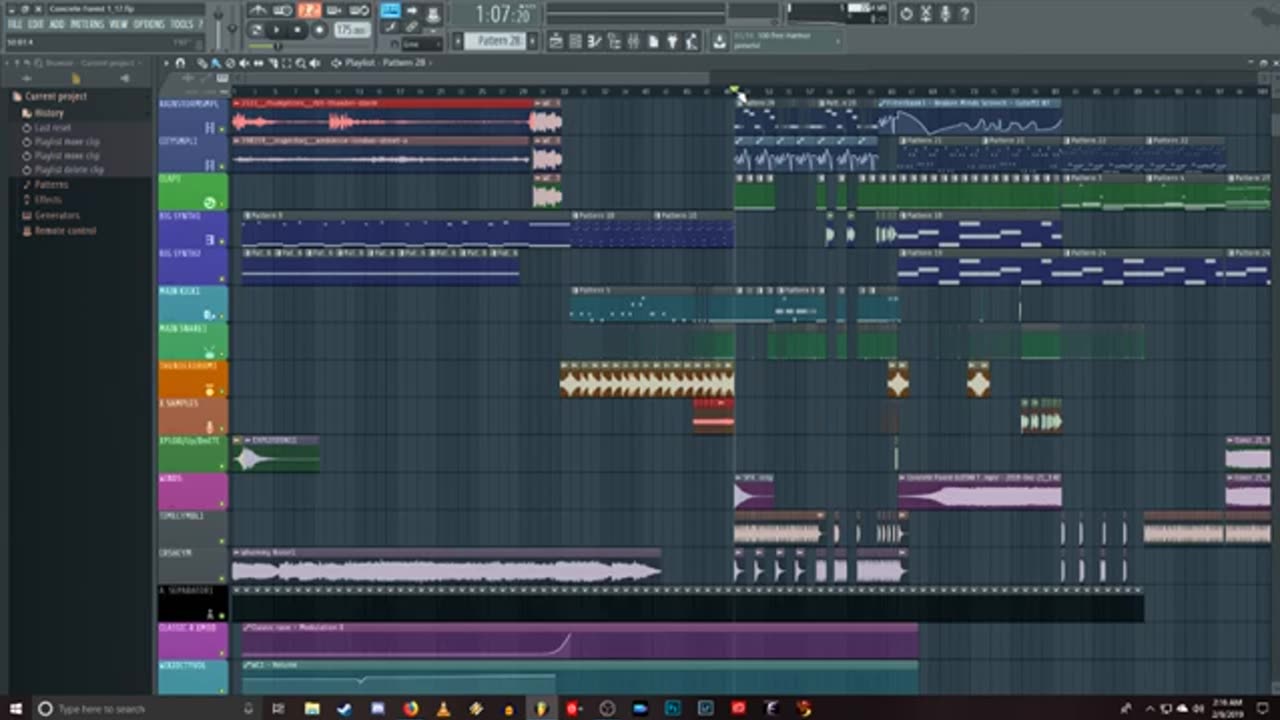Click the download icon on news panel
The width and height of the screenshot is (1280, 720).
(x=718, y=41)
